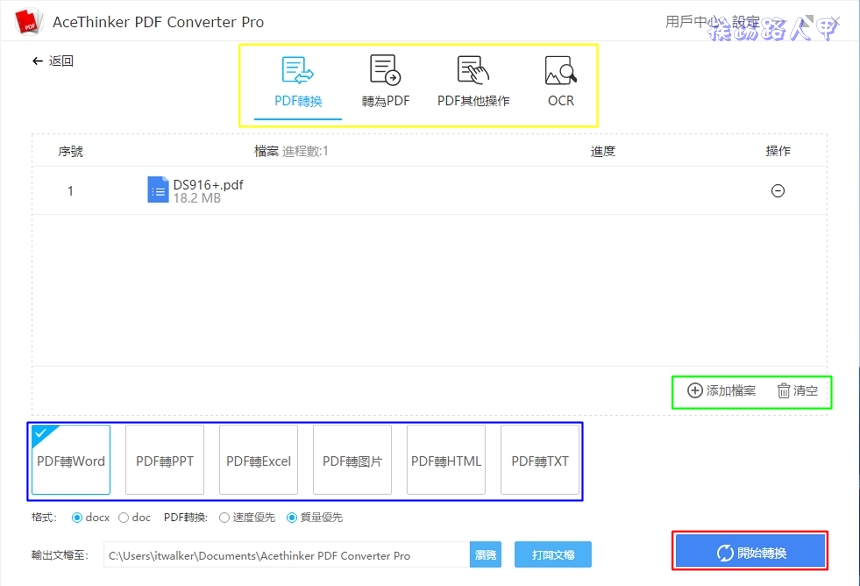This screenshot has width=860, height=586.
Task: Select the PDF轉換 tab icon
Action: coord(297,70)
